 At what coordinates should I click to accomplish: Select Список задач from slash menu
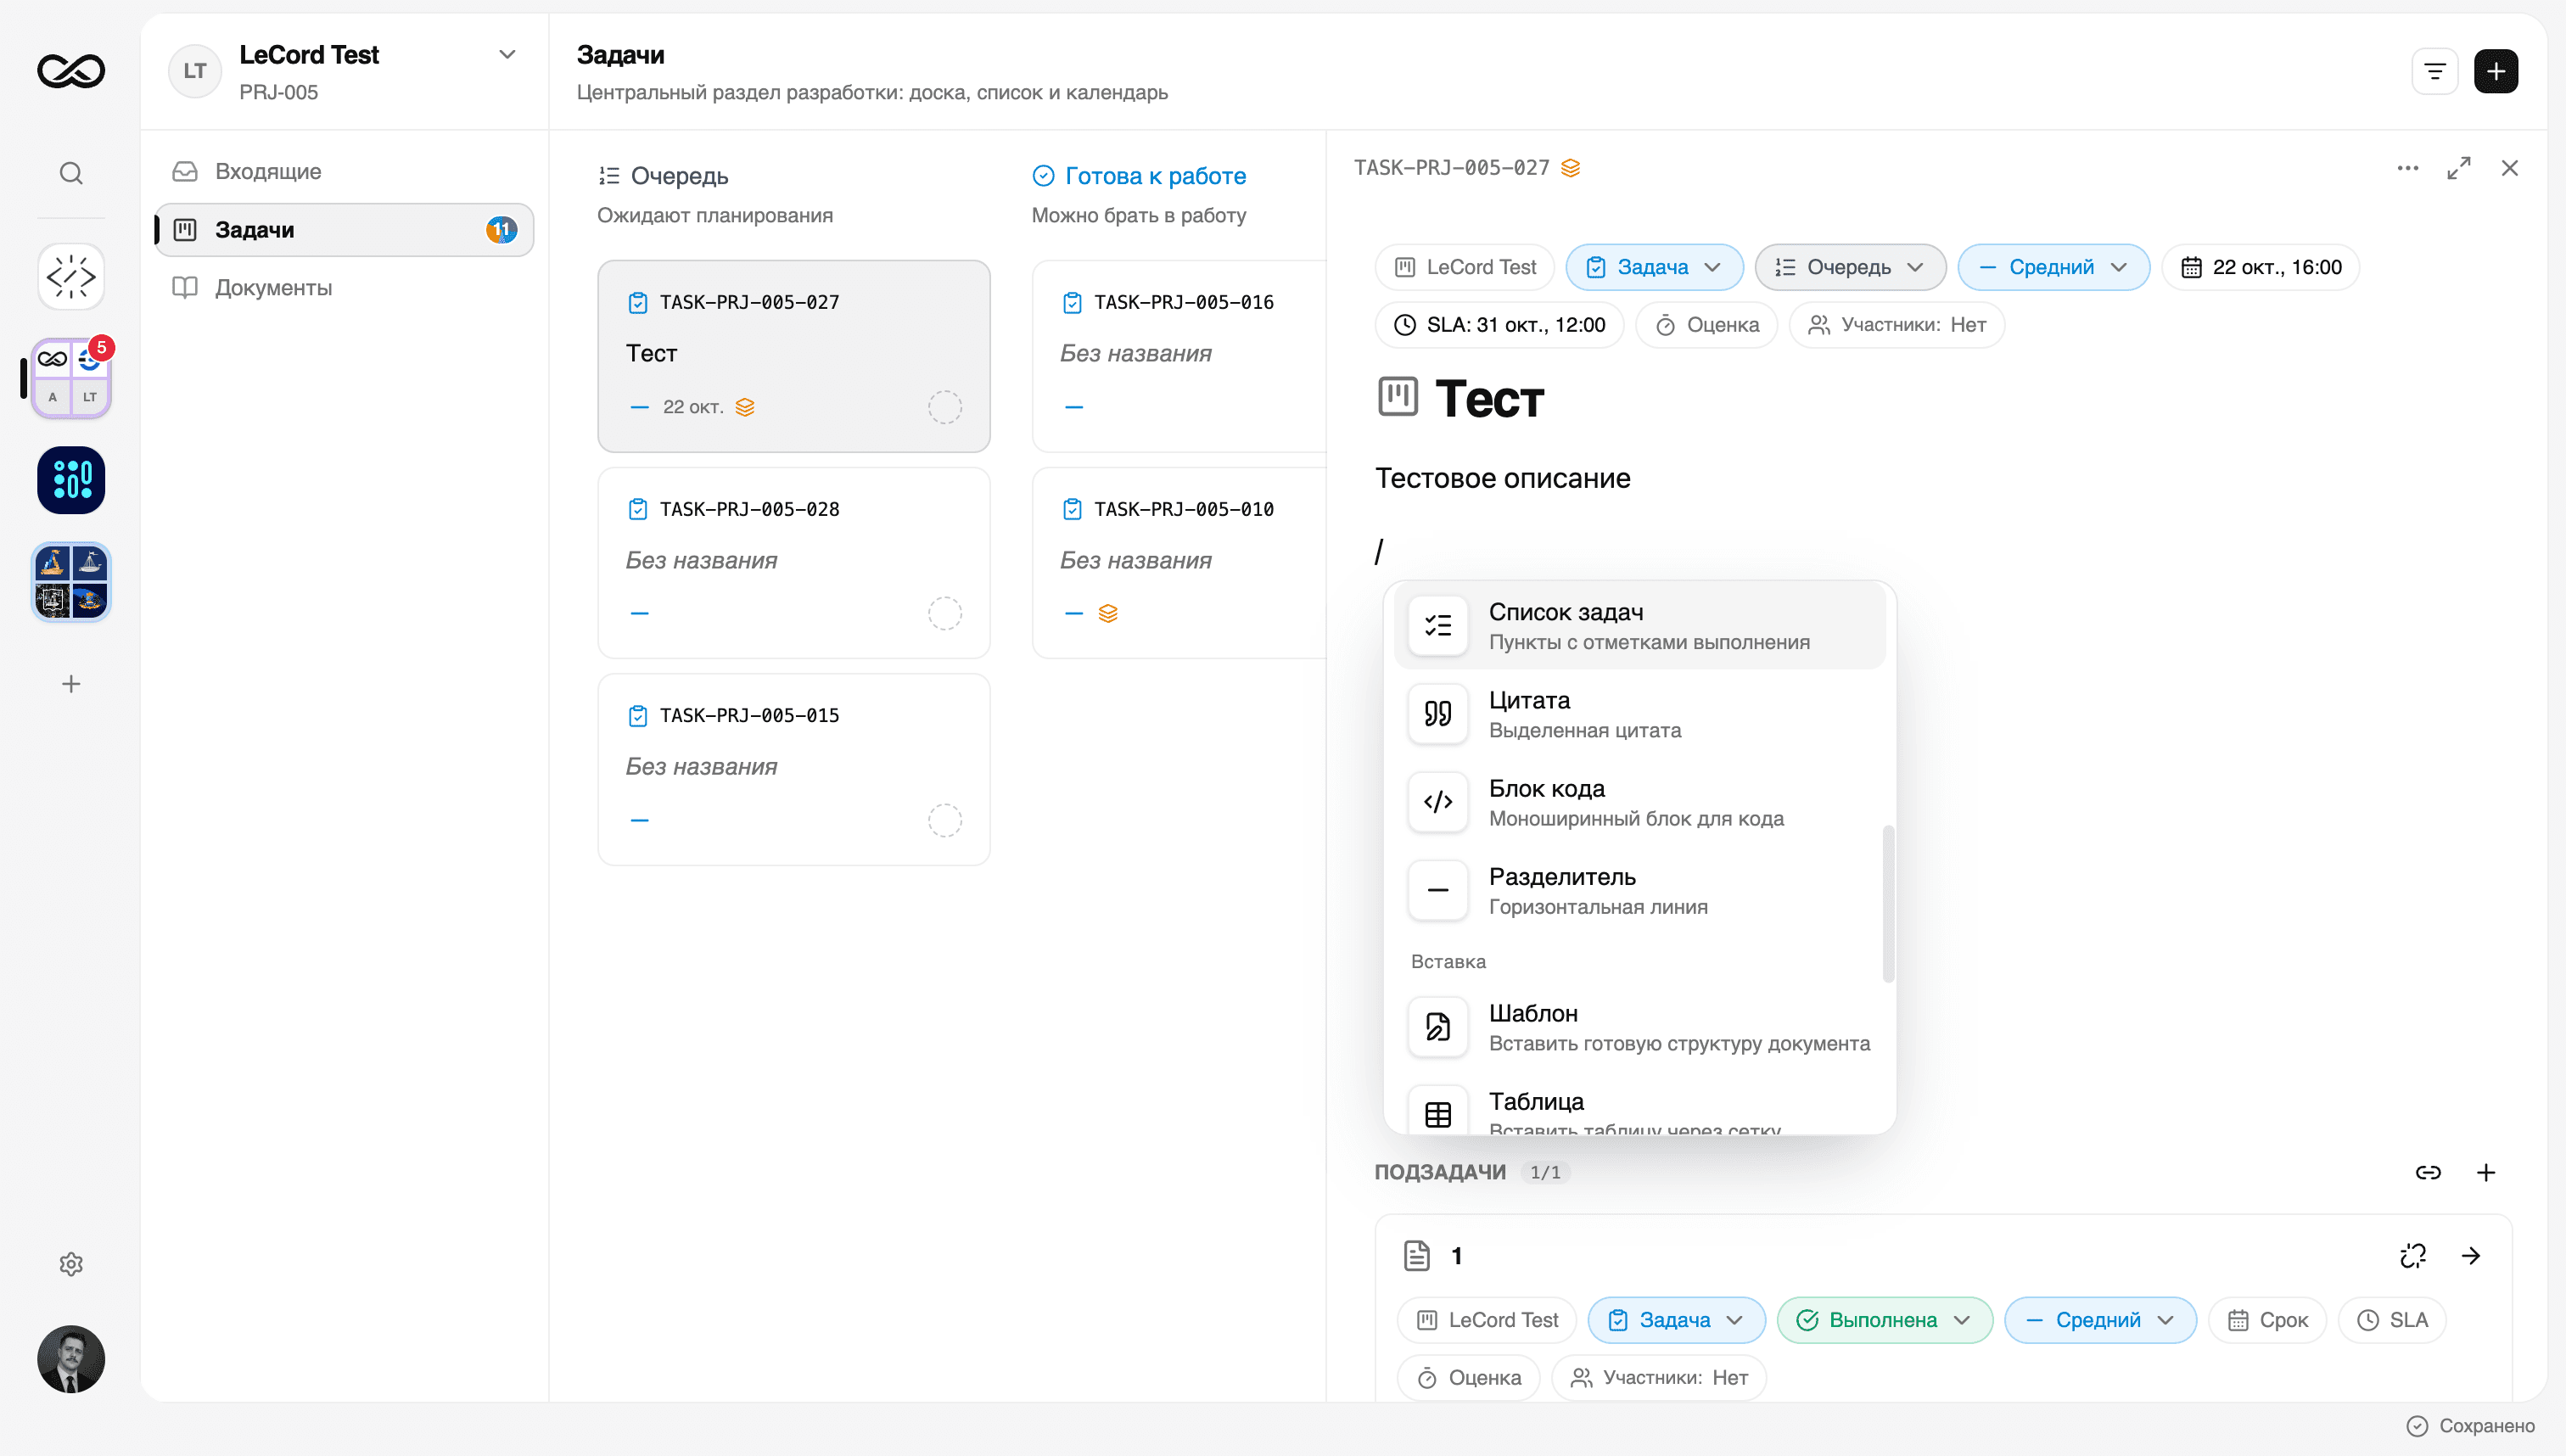1639,625
